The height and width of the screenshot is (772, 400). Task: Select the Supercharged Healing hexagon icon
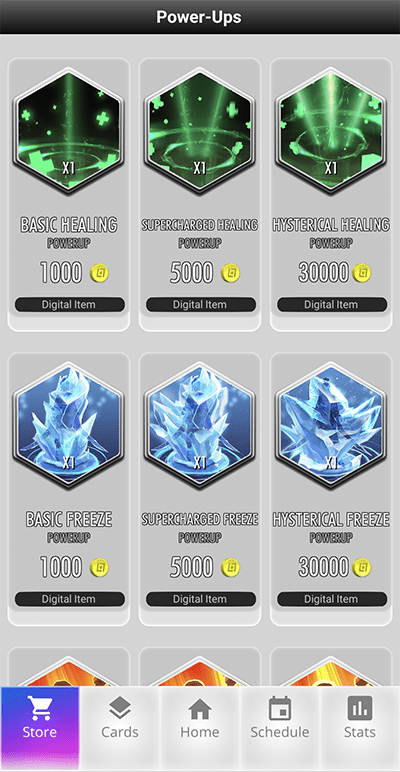[200, 131]
